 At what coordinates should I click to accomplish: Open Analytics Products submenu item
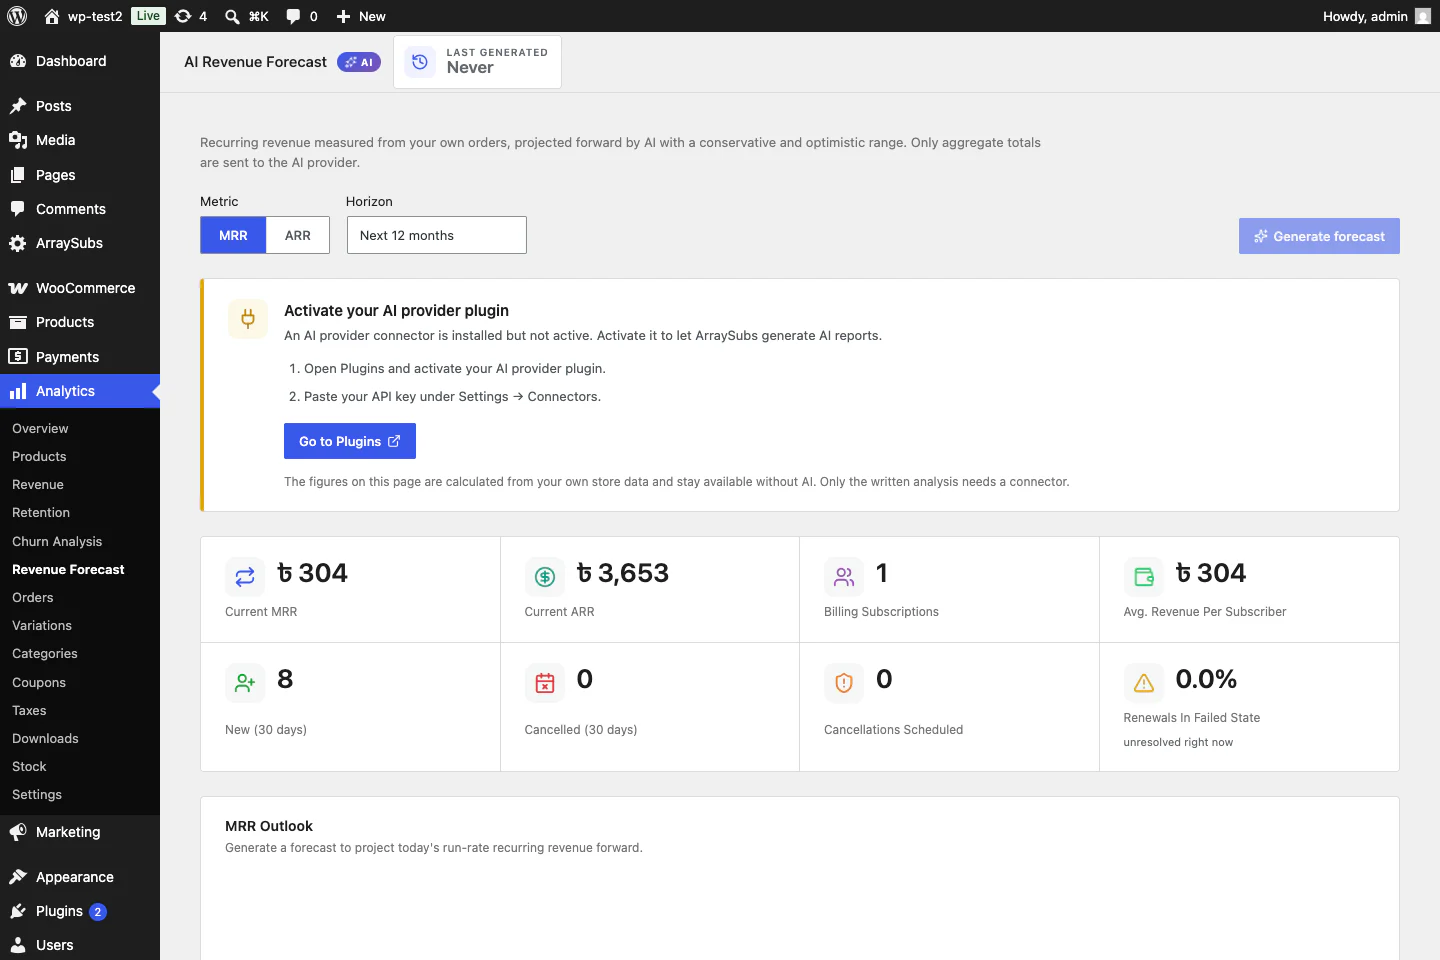39,456
